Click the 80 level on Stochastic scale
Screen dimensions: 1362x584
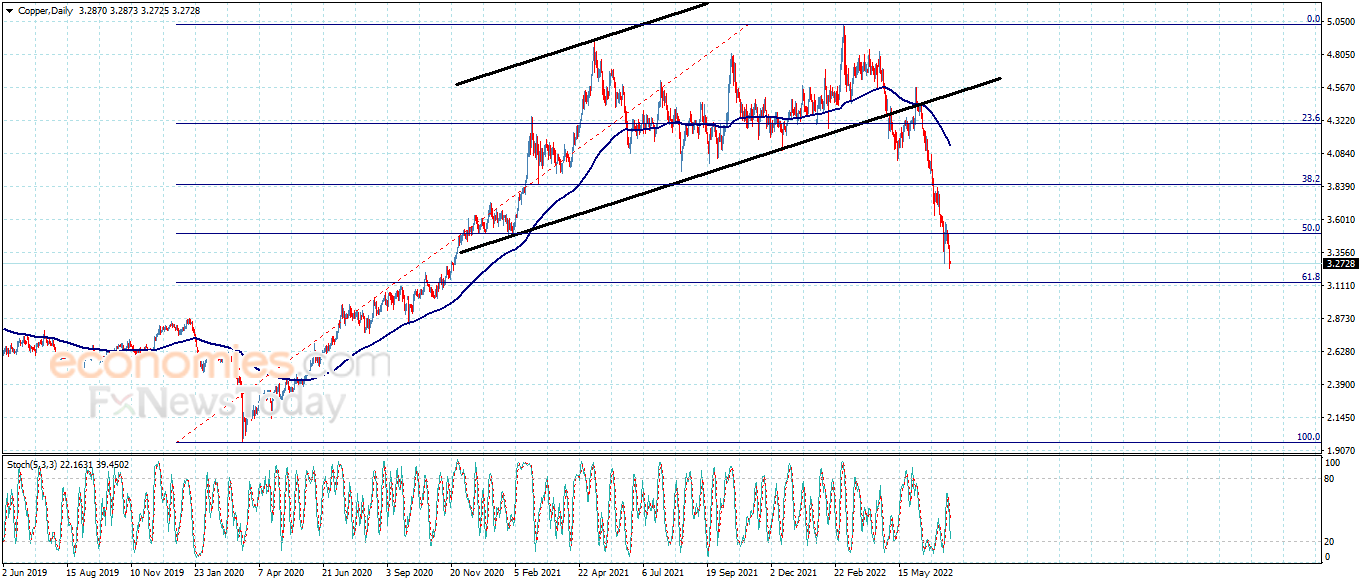point(1330,480)
